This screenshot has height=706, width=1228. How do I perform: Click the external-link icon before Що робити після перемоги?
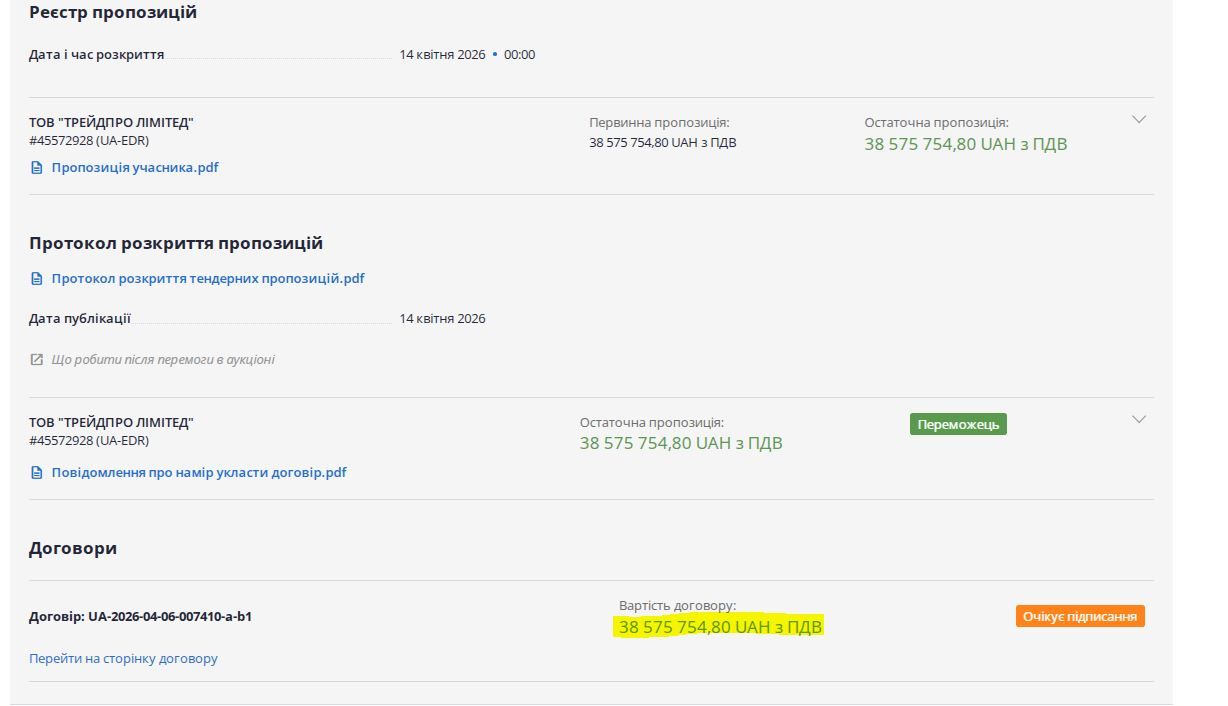click(x=37, y=360)
